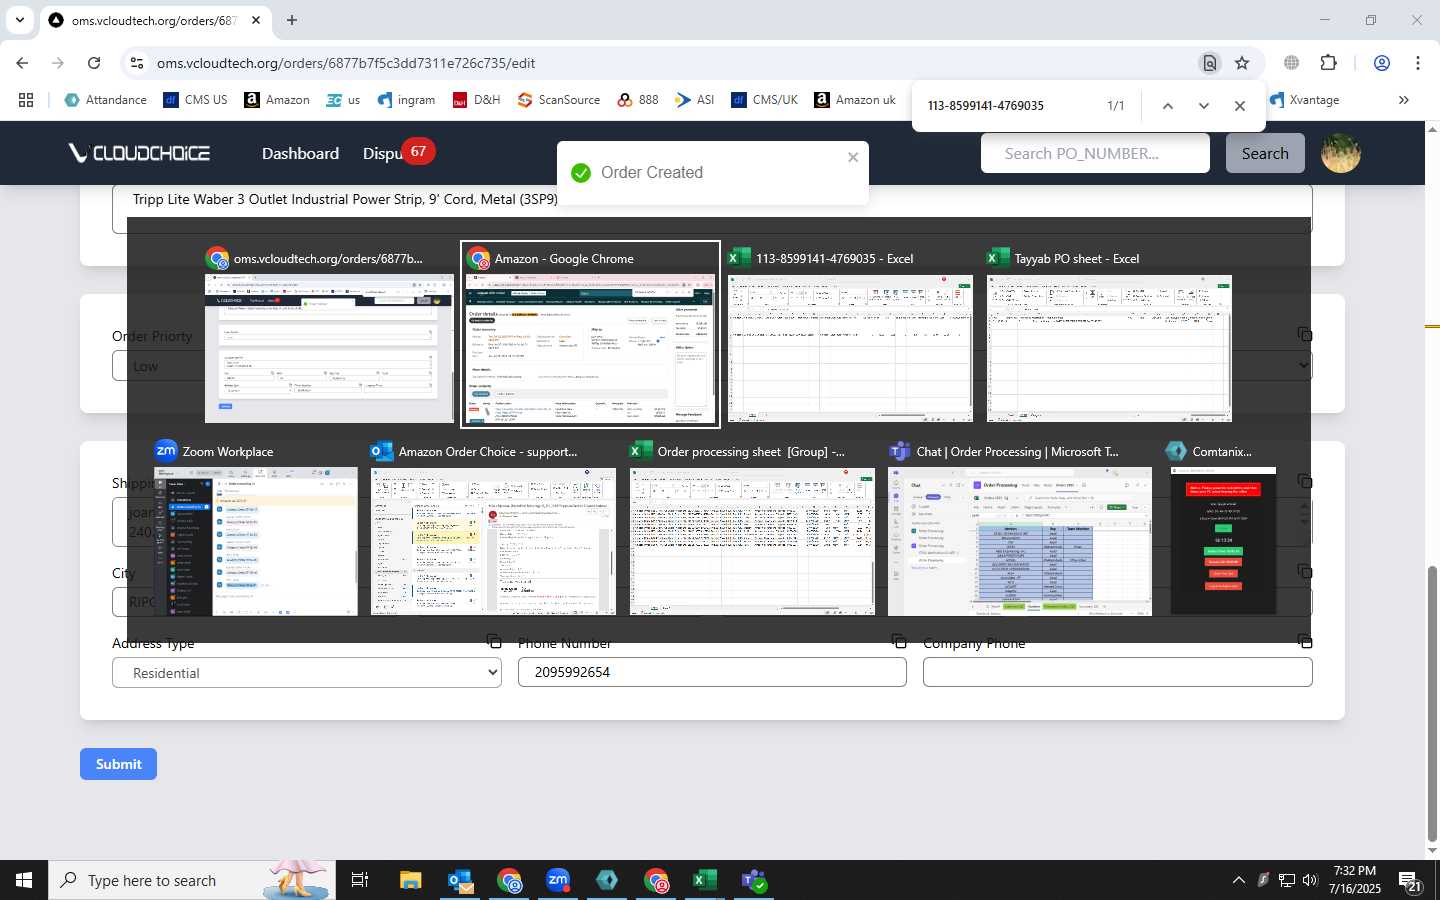Open the Chrome extensions puzzle icon
This screenshot has height=900, width=1440.
click(1328, 63)
